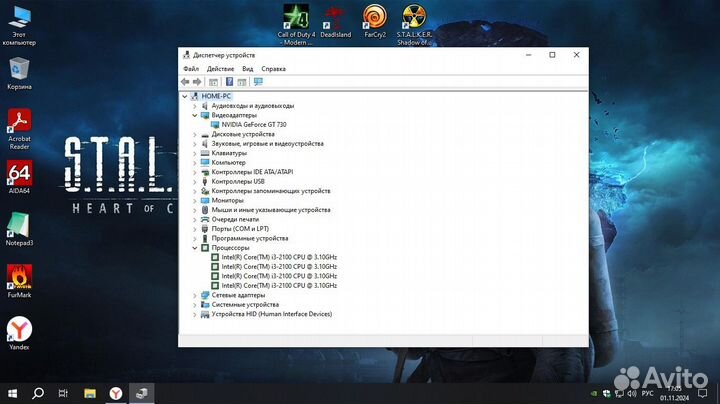Image resolution: width=720 pixels, height=404 pixels.
Task: Collapse Процессоры node
Action: [x=195, y=248]
